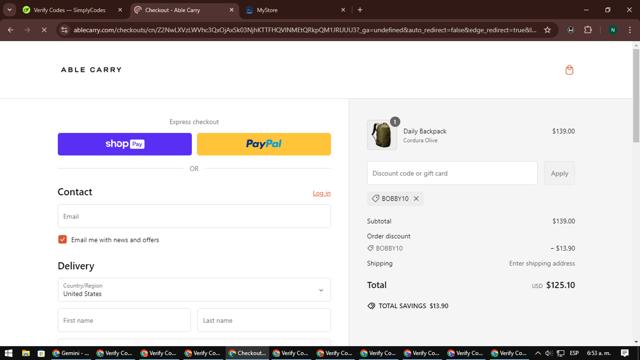Show hidden system tray icons
640x360 pixels.
pyautogui.click(x=538, y=353)
